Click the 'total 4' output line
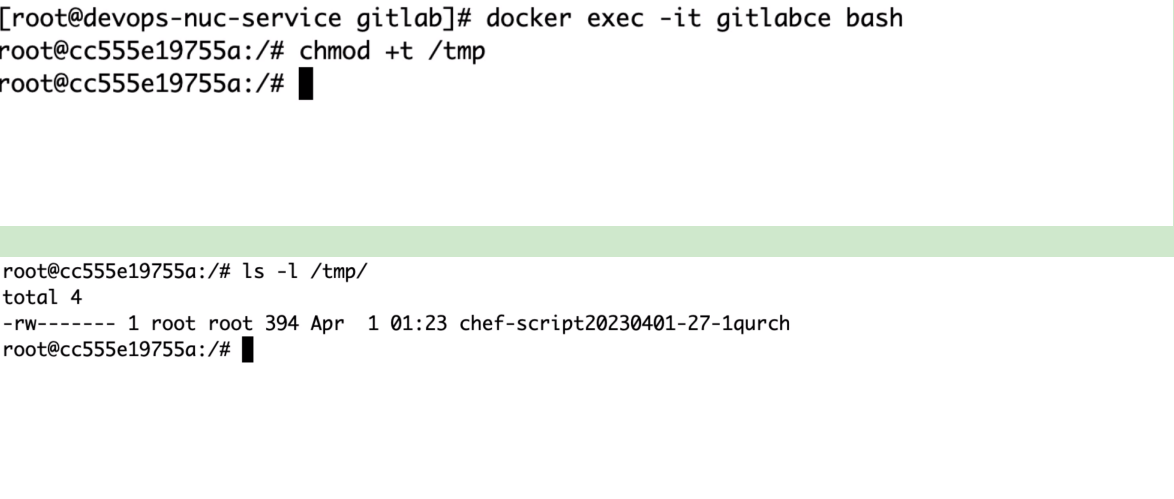Image resolution: width=1174 pixels, height=499 pixels. point(42,297)
